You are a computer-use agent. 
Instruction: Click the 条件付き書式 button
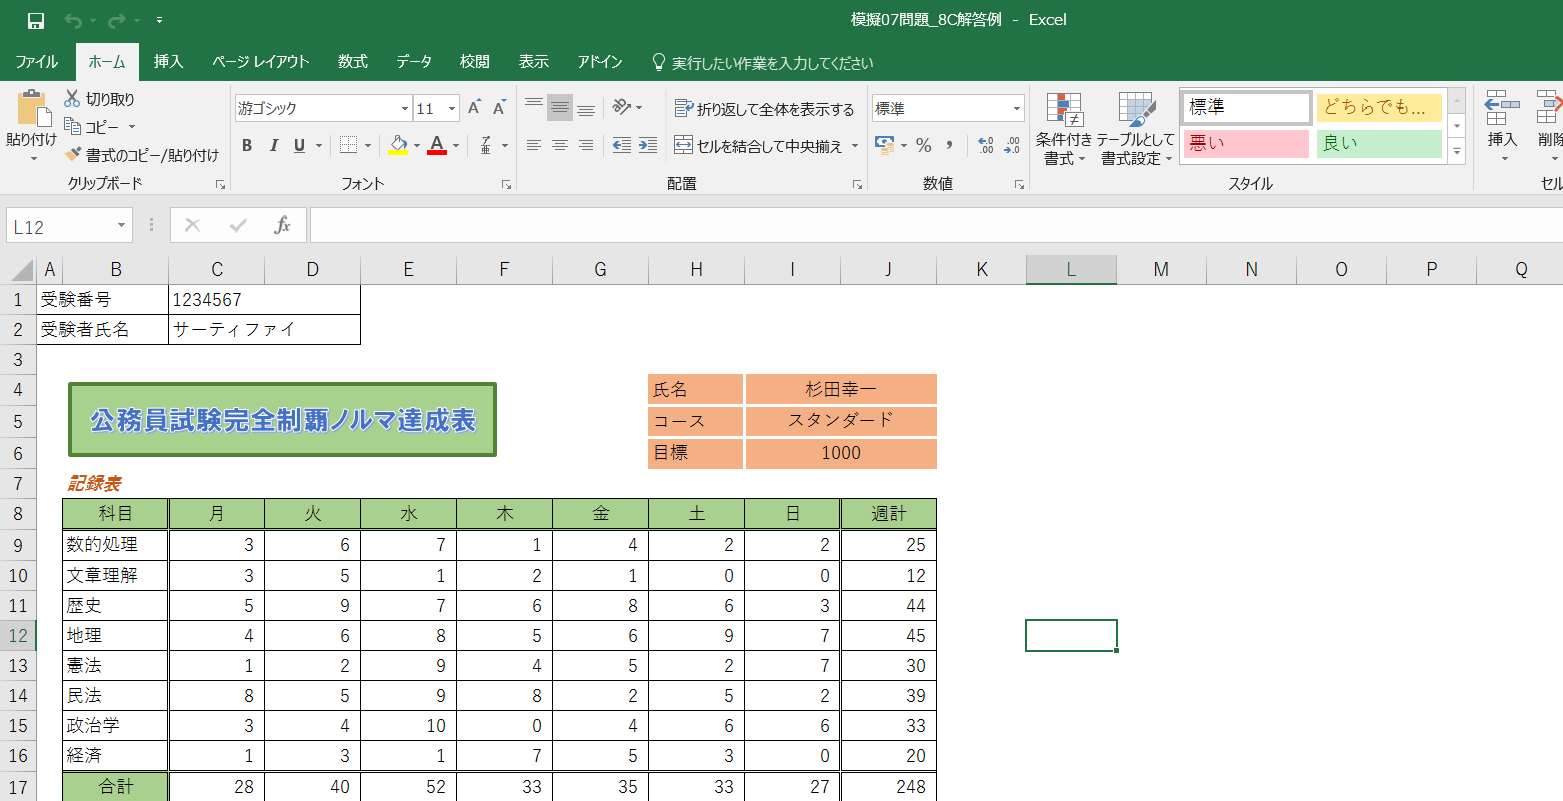(x=1064, y=130)
